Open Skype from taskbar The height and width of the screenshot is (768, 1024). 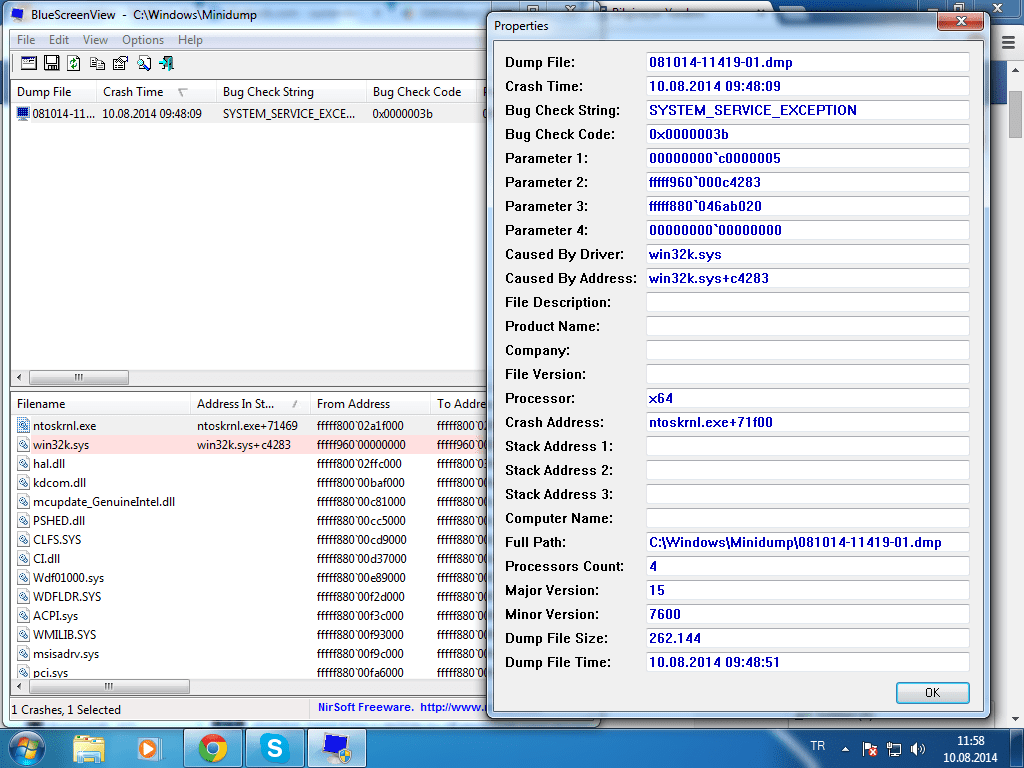(x=275, y=748)
